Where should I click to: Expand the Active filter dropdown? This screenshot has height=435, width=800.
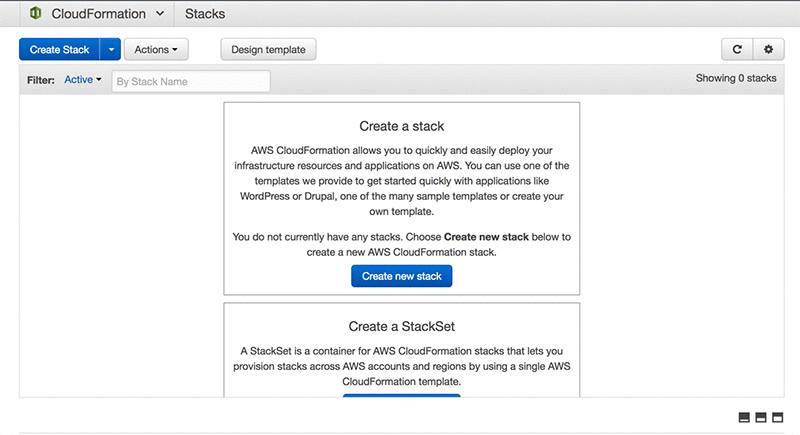[x=83, y=80]
